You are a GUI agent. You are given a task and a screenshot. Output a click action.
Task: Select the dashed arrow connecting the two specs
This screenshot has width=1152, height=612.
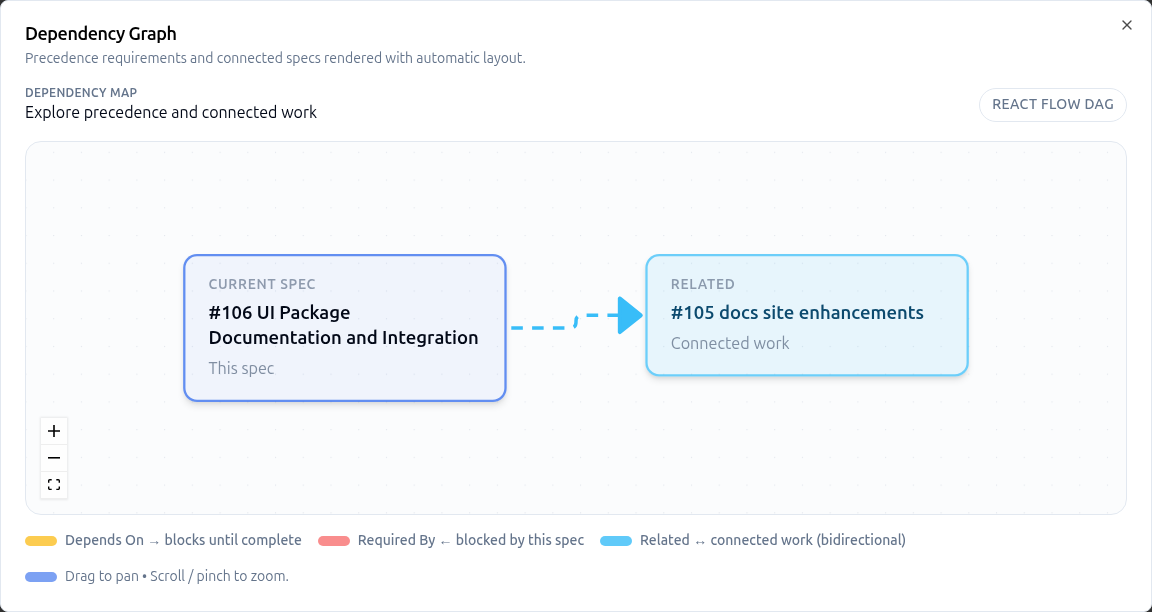point(575,322)
